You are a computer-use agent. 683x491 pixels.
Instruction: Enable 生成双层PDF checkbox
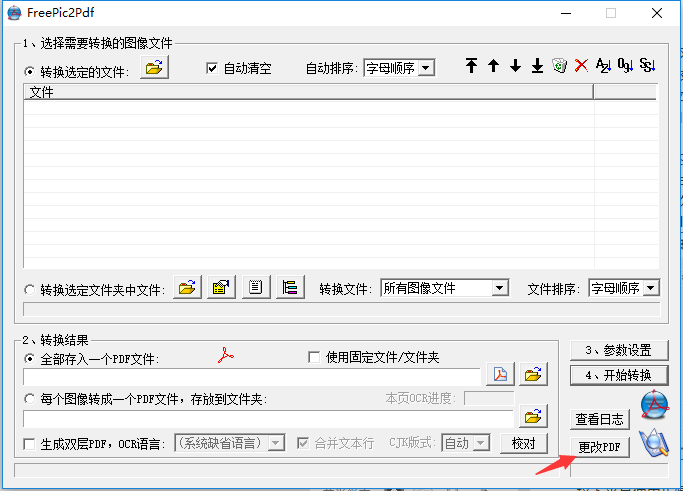pyautogui.click(x=29, y=444)
